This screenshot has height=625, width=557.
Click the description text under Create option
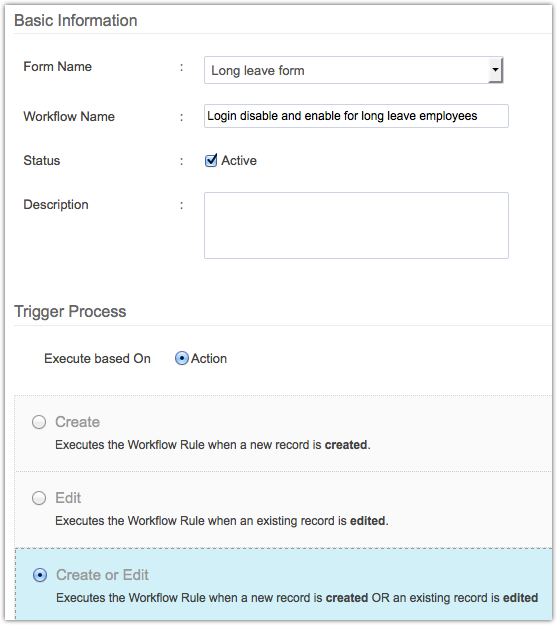[213, 445]
